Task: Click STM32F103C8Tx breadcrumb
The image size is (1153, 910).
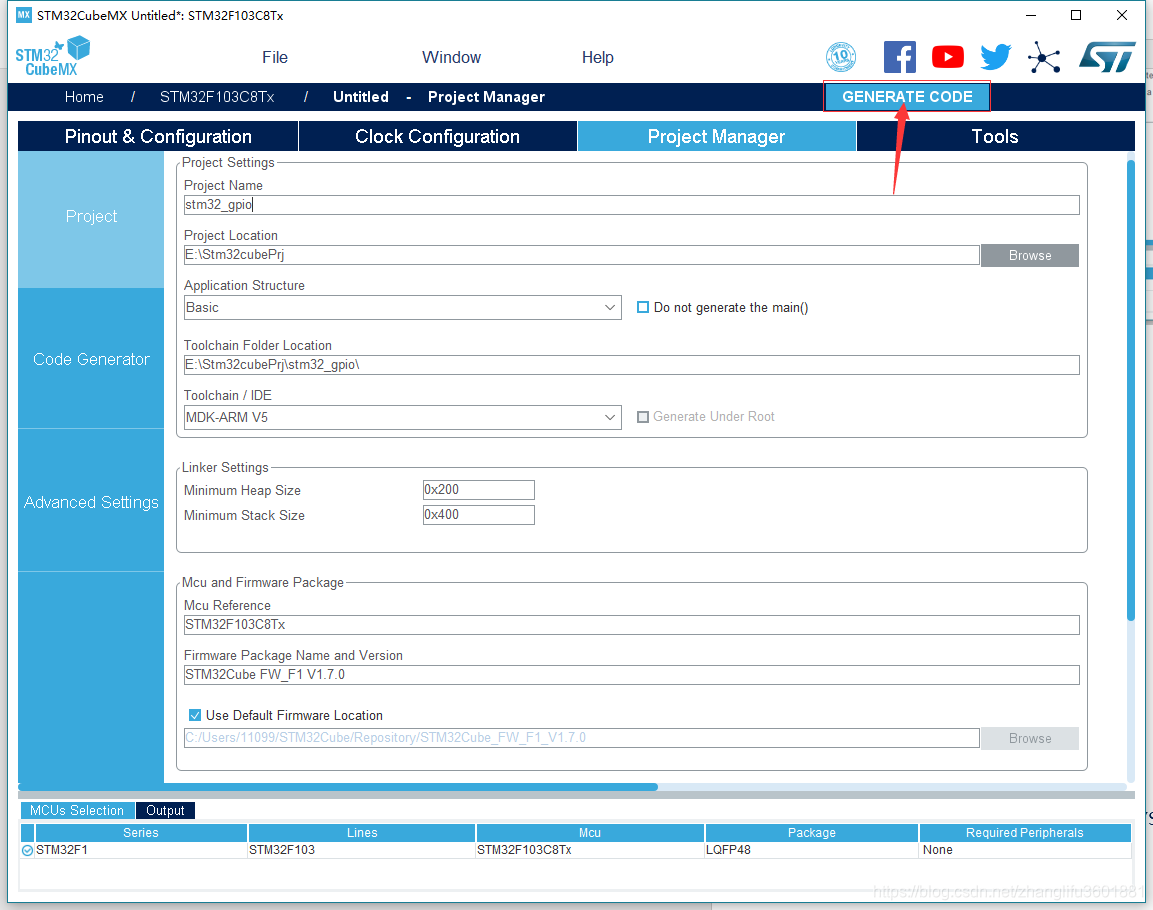Action: 217,97
